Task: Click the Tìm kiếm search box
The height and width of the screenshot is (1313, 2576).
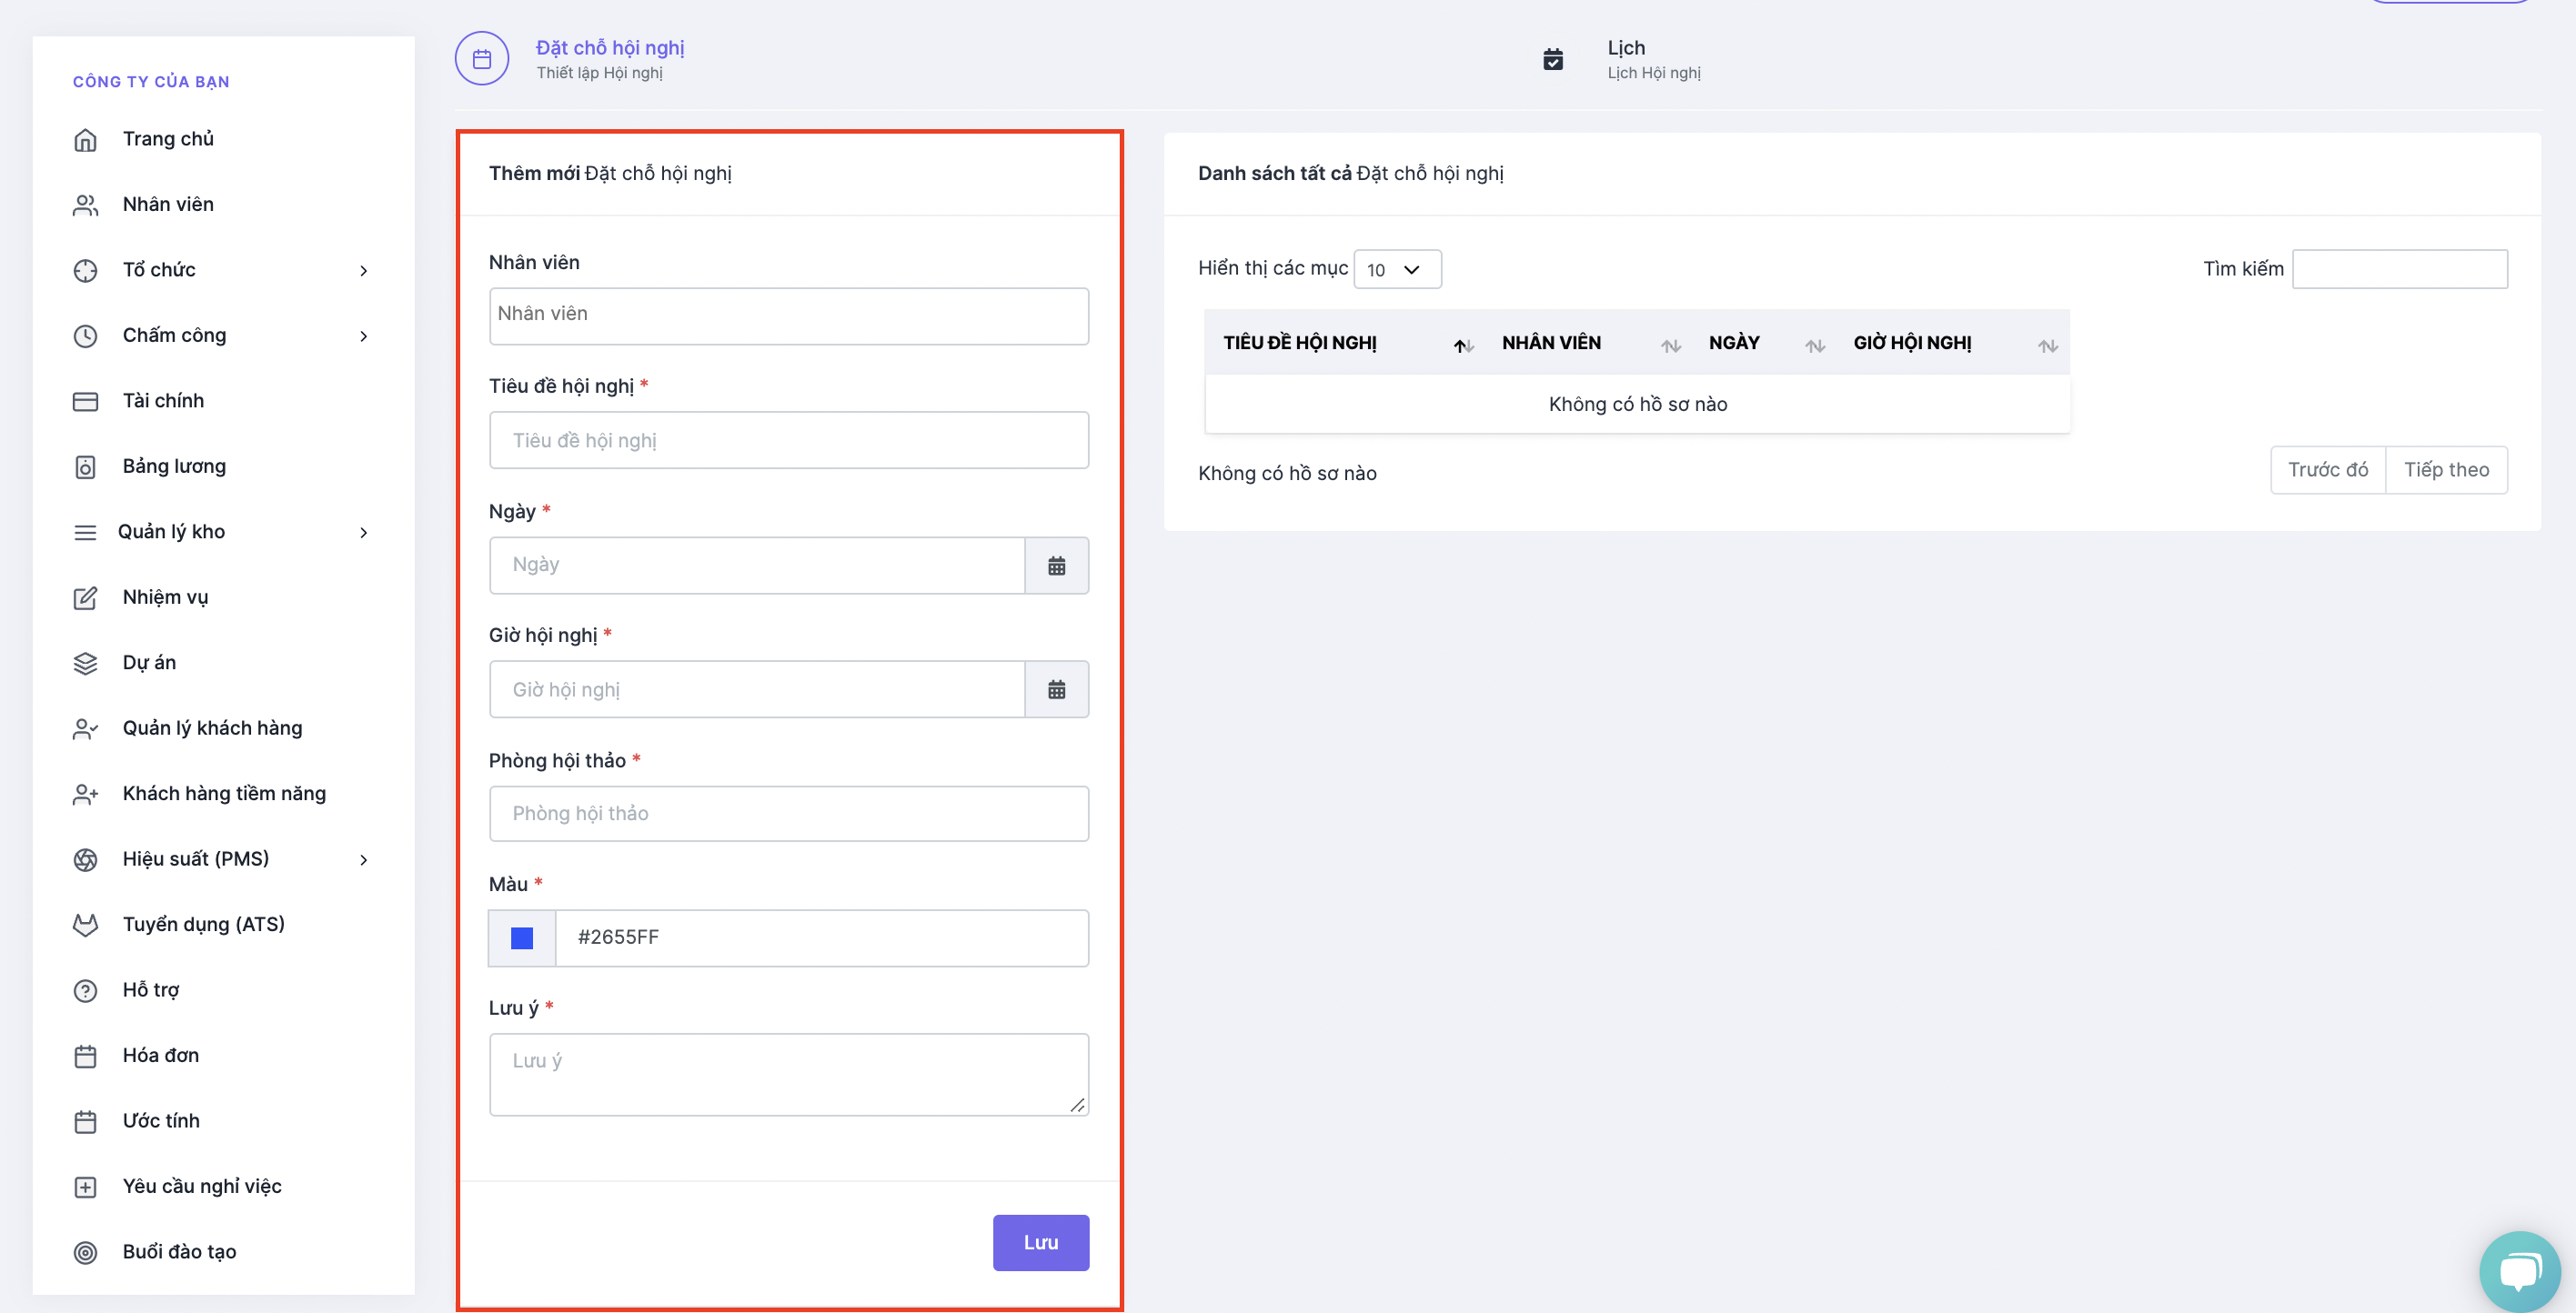Action: [2399, 269]
